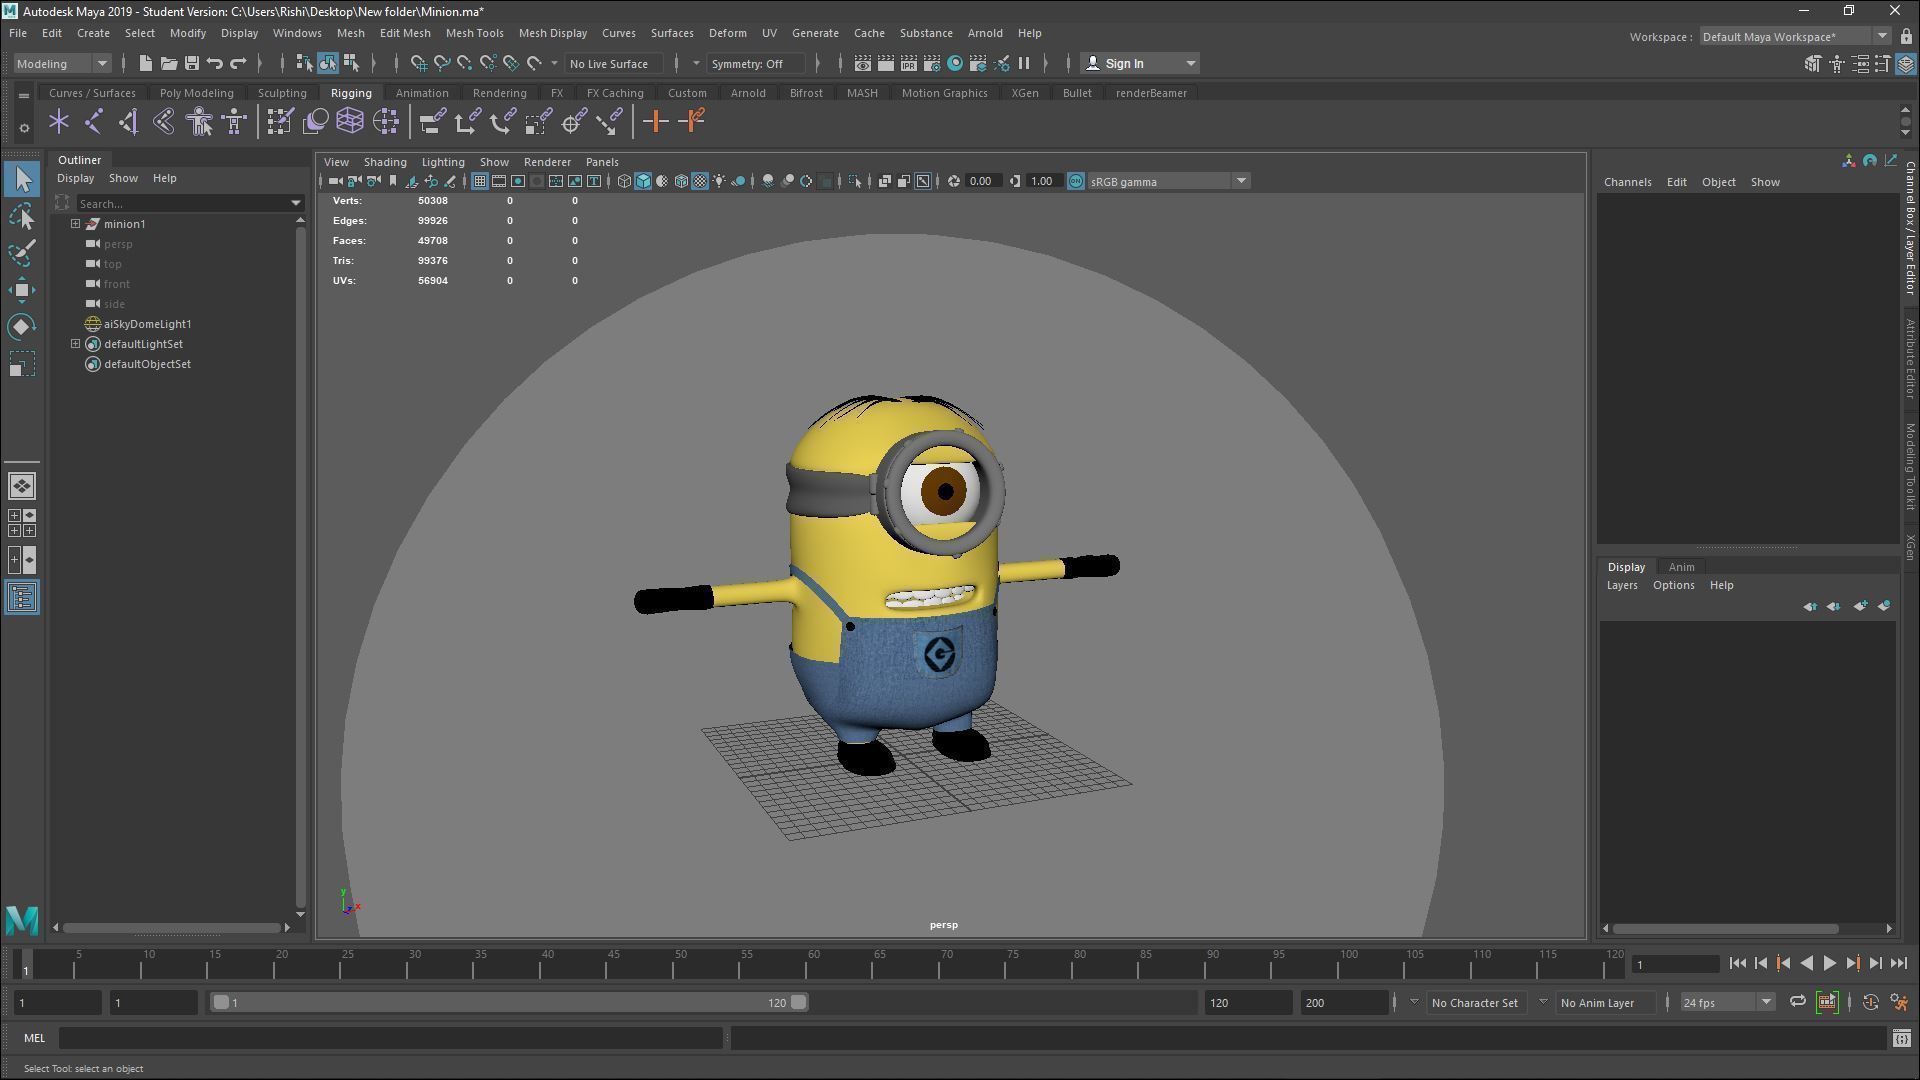1920x1080 pixels.
Task: Click frame 60 on the time slider
Action: (x=812, y=966)
